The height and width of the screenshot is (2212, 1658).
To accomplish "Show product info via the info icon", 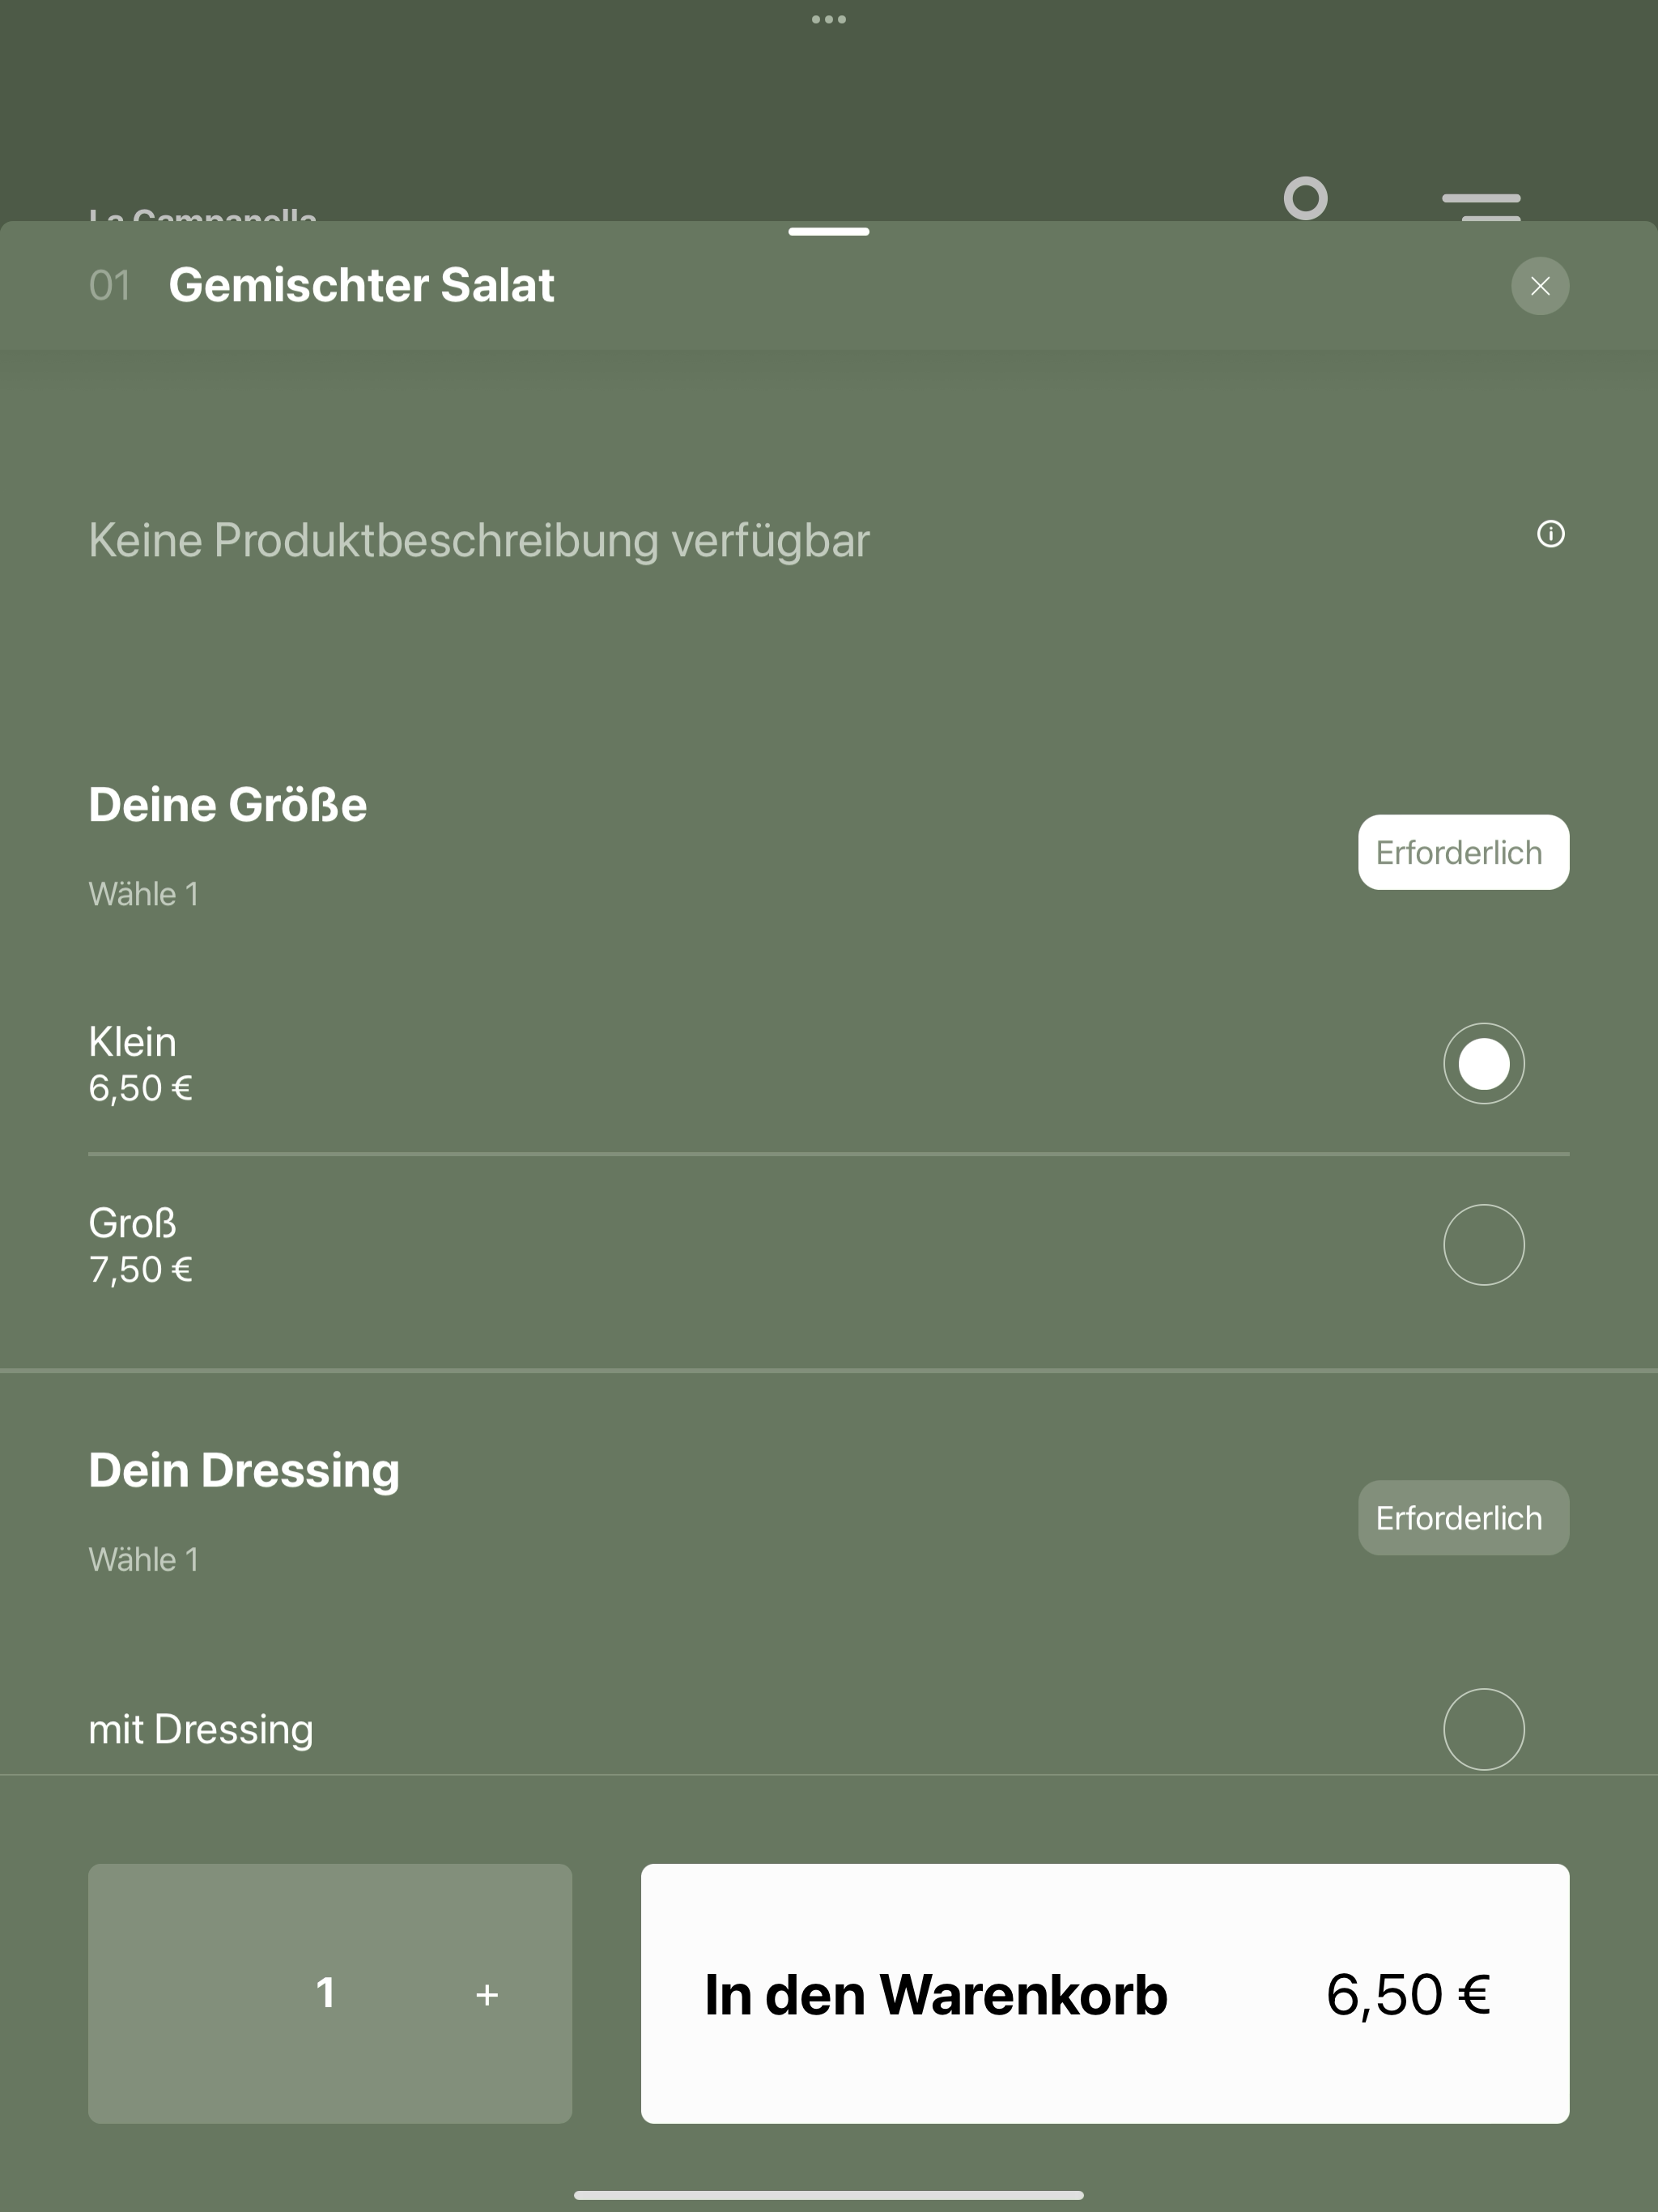I will [x=1551, y=534].
